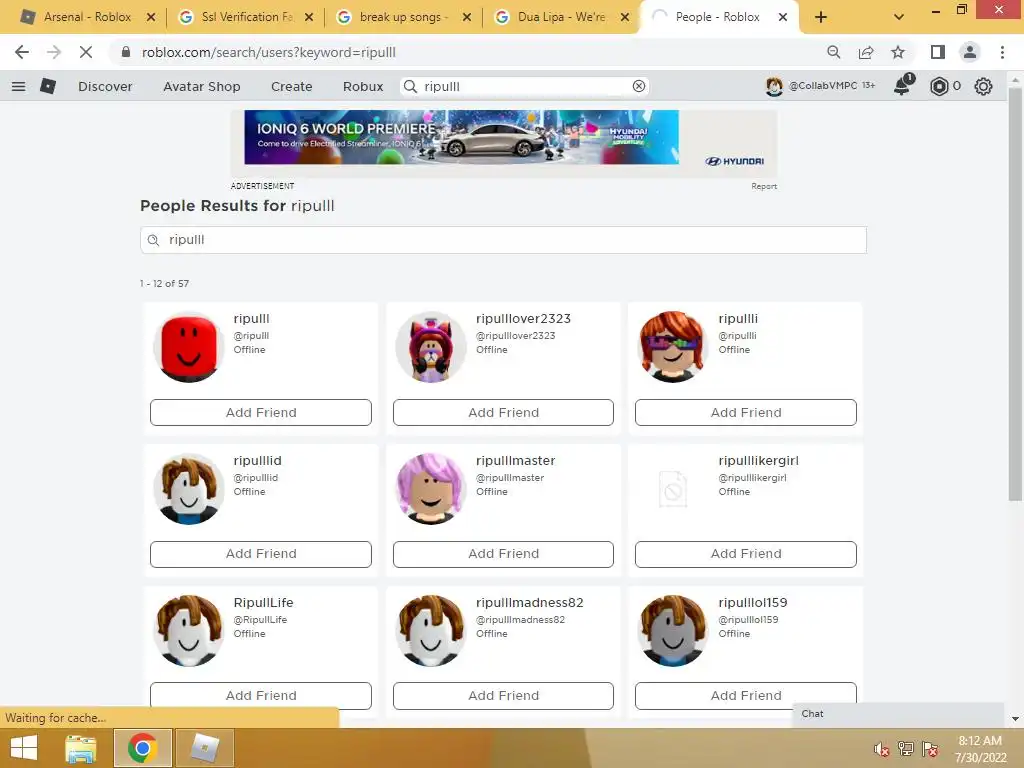Open the Robux balance icon

tap(938, 86)
